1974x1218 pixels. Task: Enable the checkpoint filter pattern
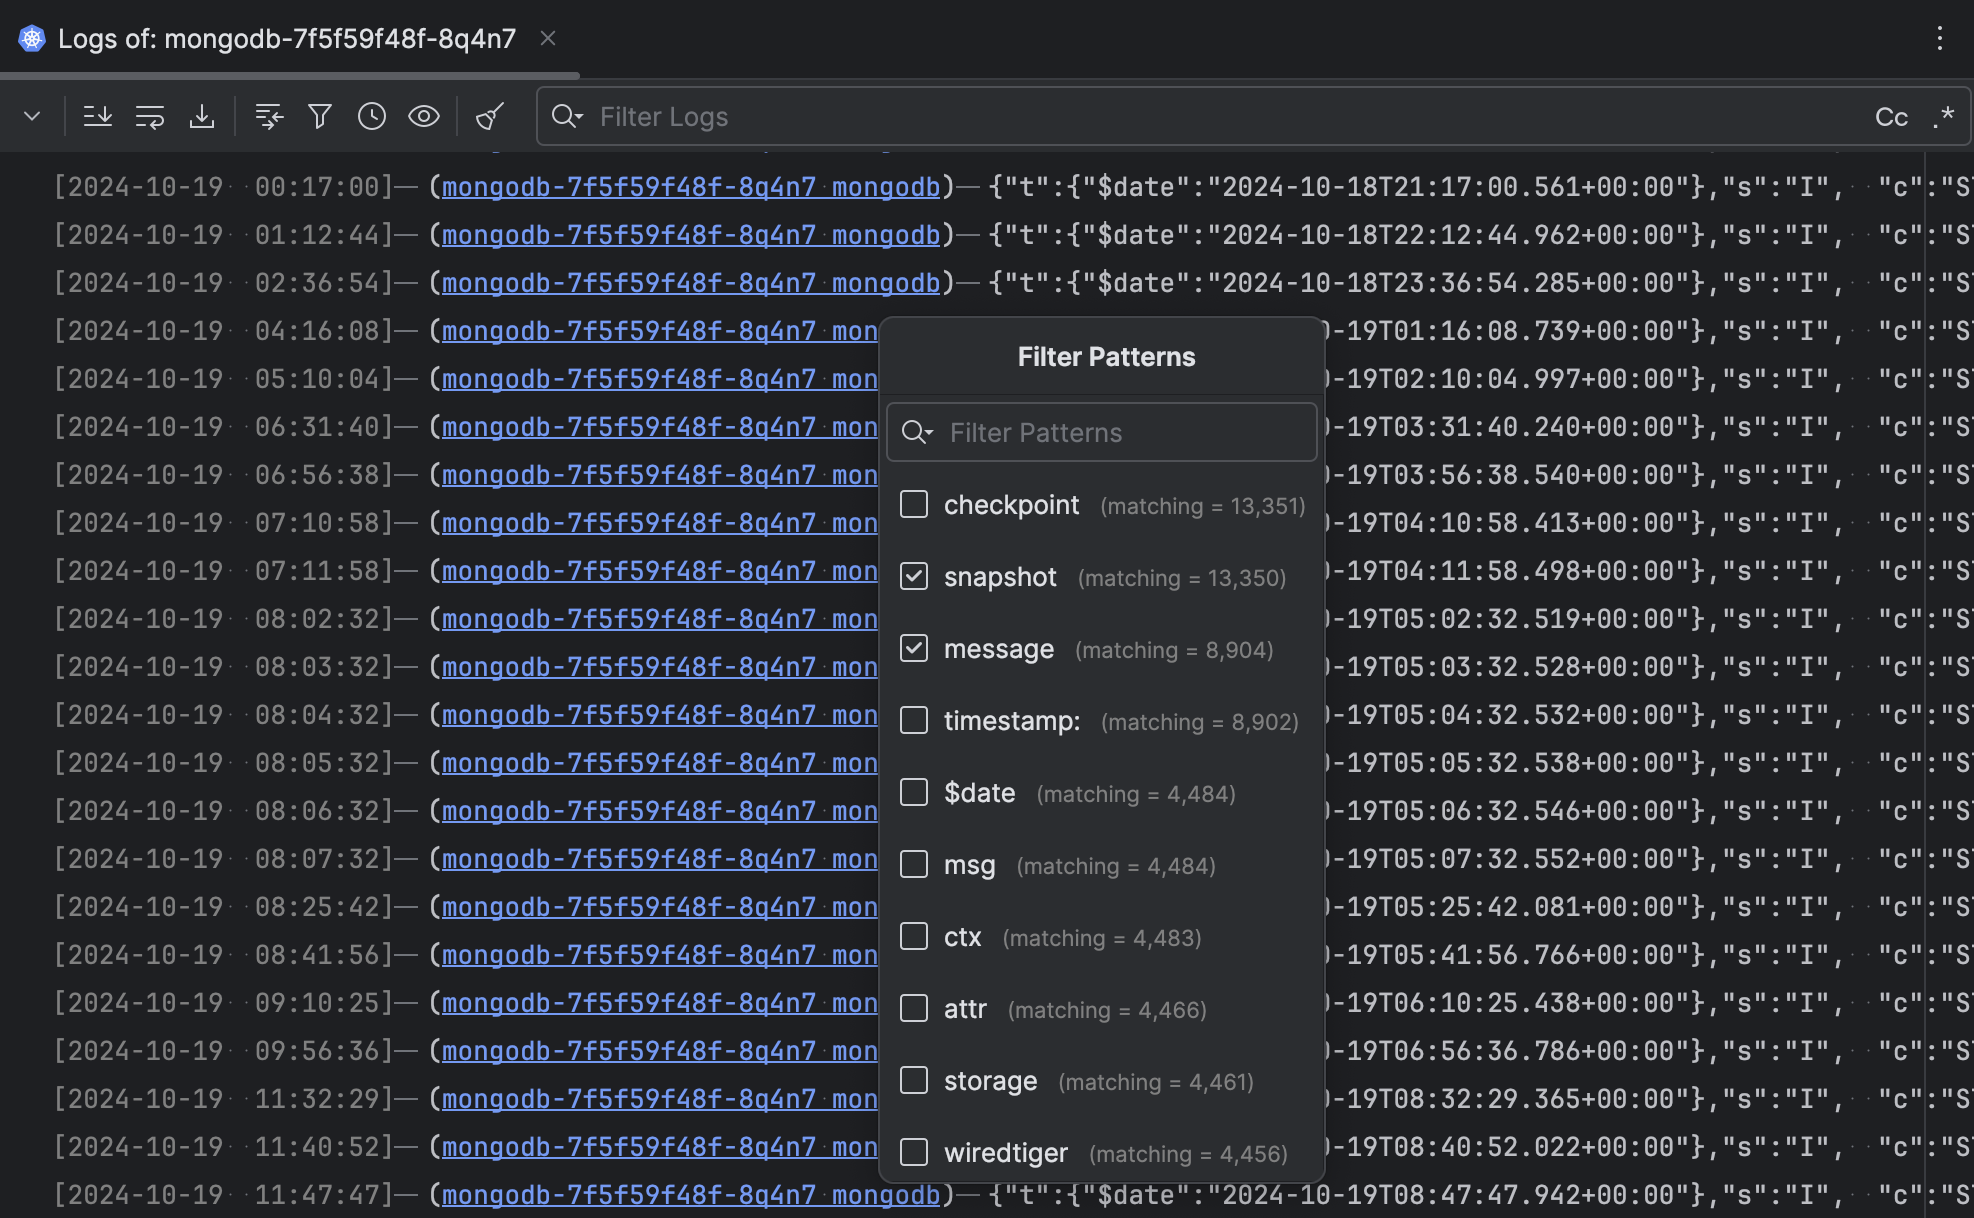click(x=913, y=504)
